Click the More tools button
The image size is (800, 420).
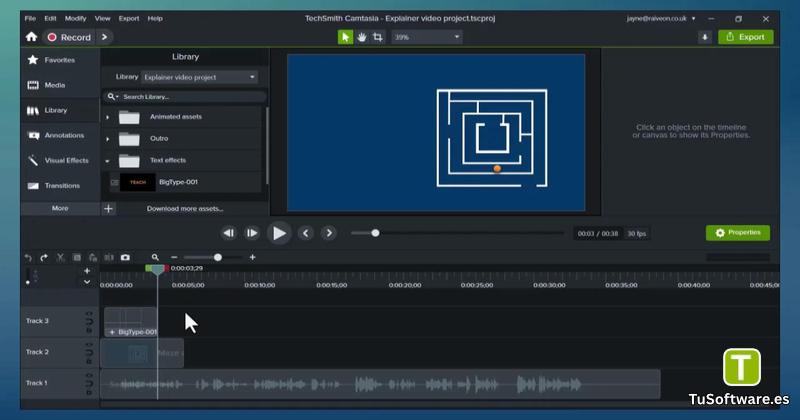[x=60, y=208]
